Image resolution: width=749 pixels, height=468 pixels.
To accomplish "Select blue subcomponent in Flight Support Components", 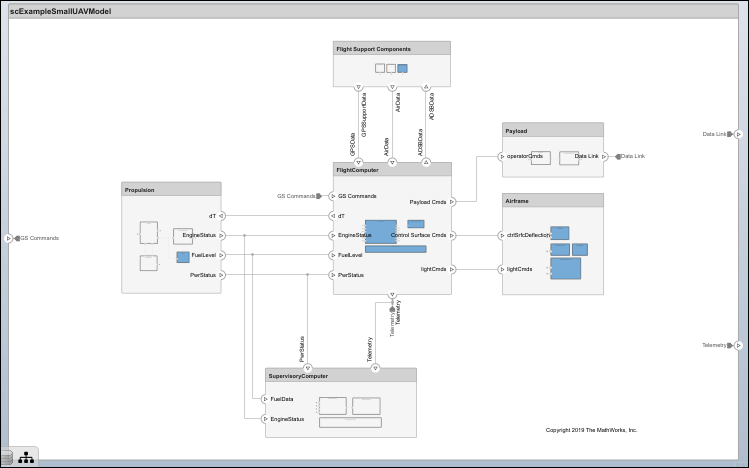I will (x=403, y=69).
